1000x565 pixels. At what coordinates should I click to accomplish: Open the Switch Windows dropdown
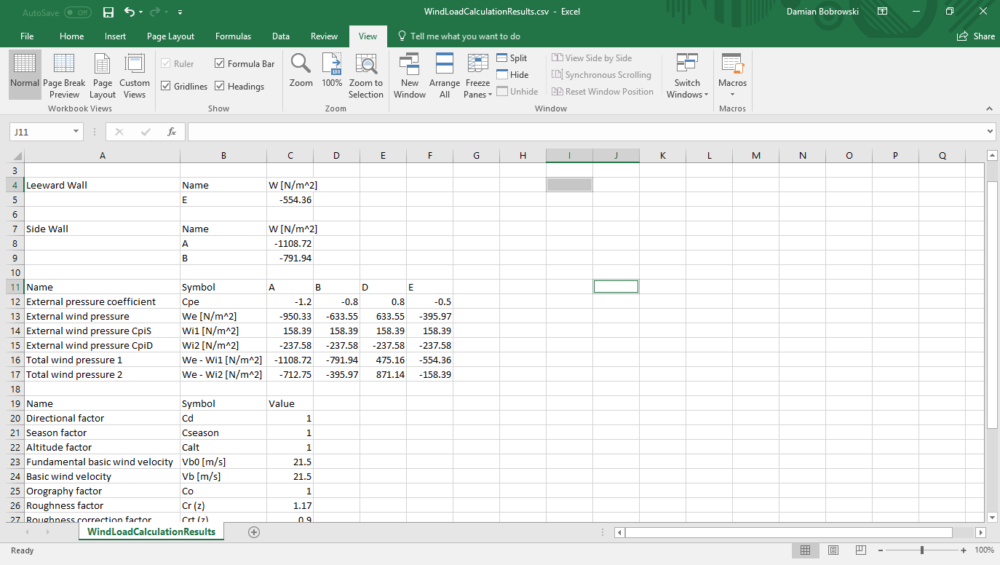[x=687, y=76]
